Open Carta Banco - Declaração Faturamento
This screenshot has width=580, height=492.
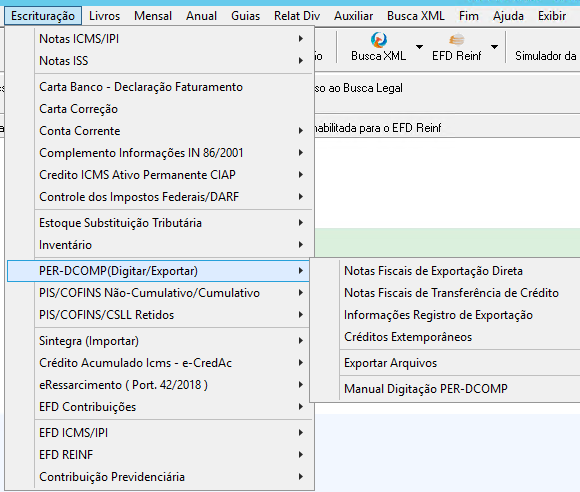tap(141, 87)
